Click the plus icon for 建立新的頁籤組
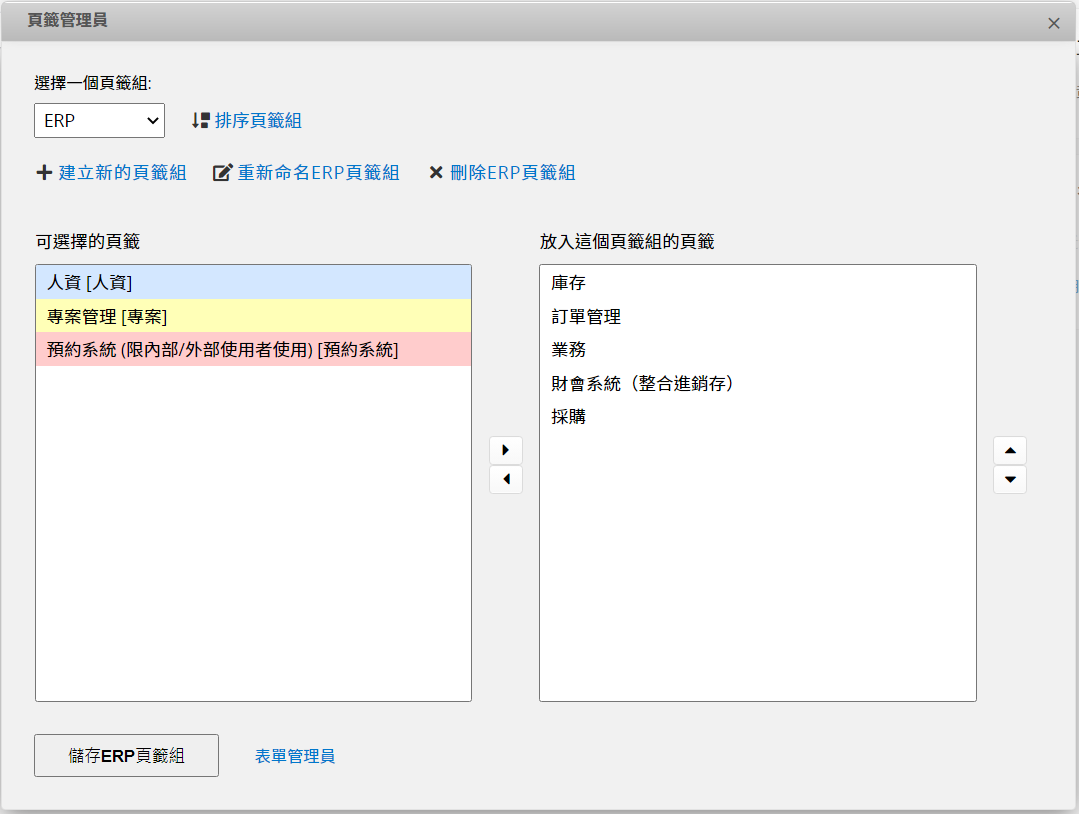1079x814 pixels. pyautogui.click(x=44, y=173)
